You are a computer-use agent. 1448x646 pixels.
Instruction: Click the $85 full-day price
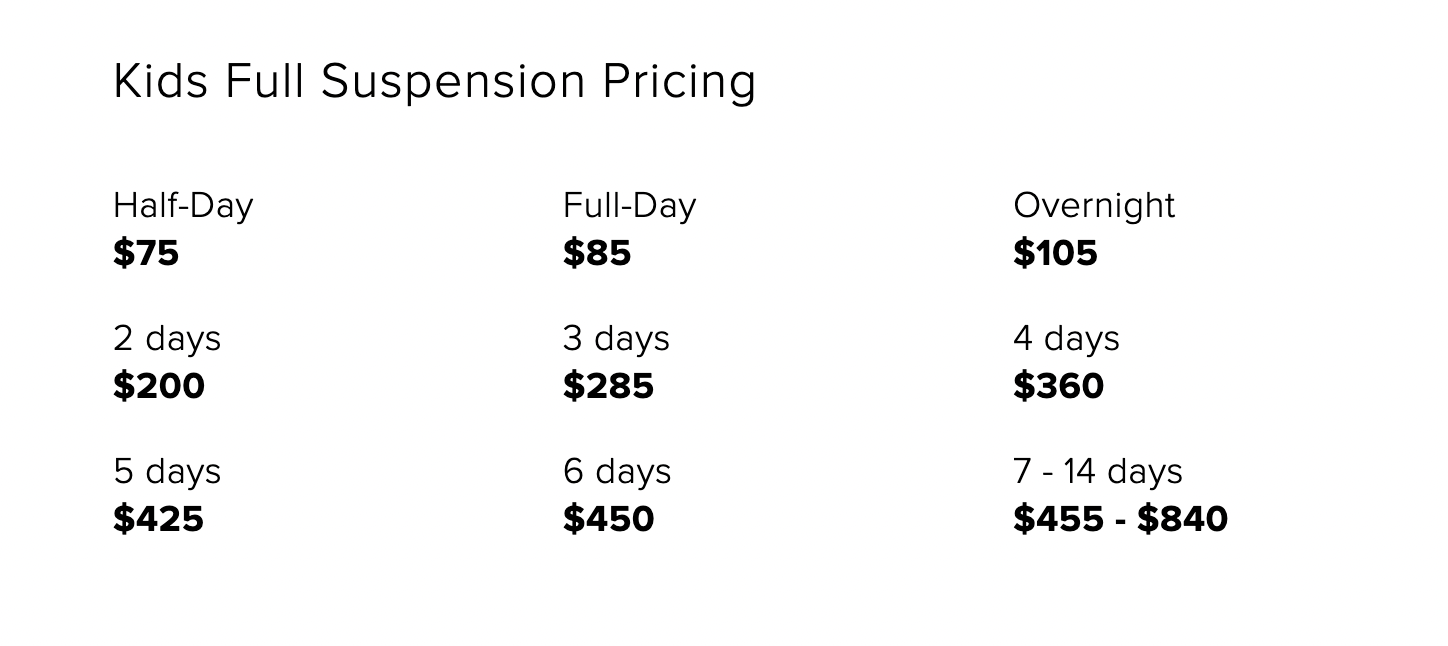point(597,253)
